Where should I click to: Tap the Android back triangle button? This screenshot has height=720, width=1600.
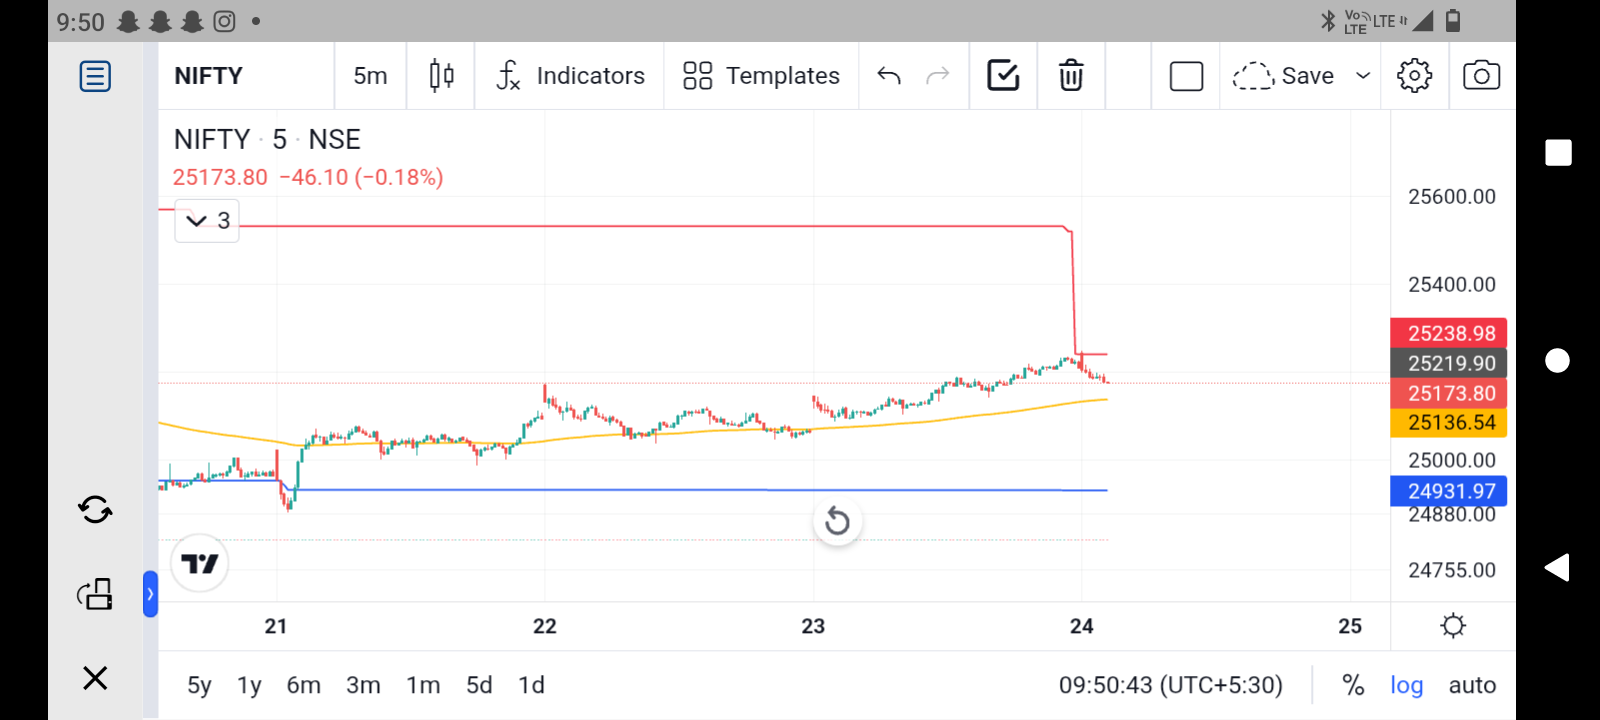(1557, 568)
